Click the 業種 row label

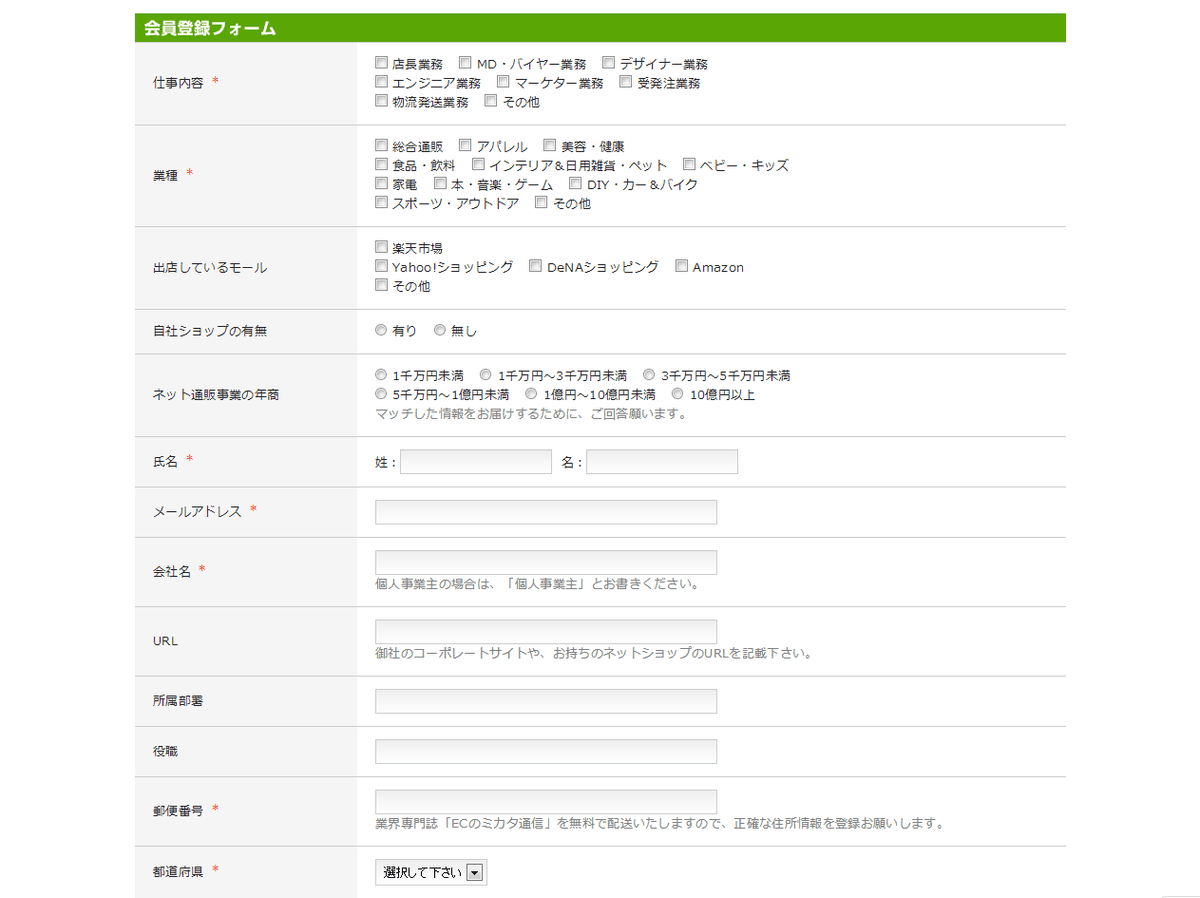click(x=166, y=175)
